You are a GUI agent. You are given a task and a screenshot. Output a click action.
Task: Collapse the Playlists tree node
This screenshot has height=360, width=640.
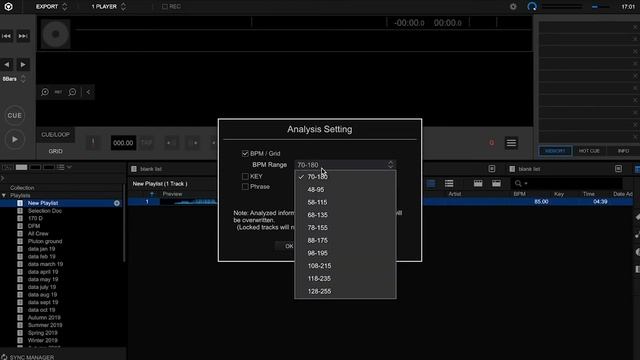click(4, 196)
